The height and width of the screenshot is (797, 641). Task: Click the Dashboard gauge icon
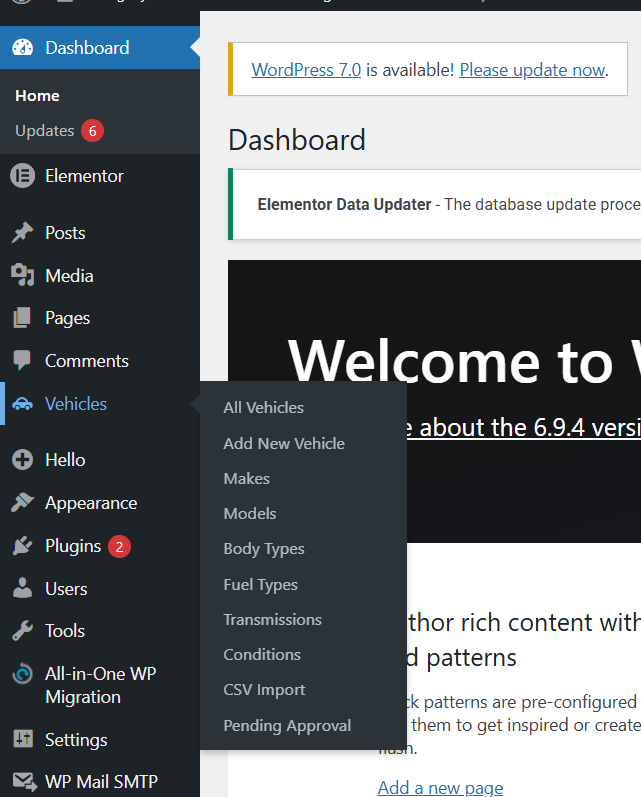click(x=22, y=47)
